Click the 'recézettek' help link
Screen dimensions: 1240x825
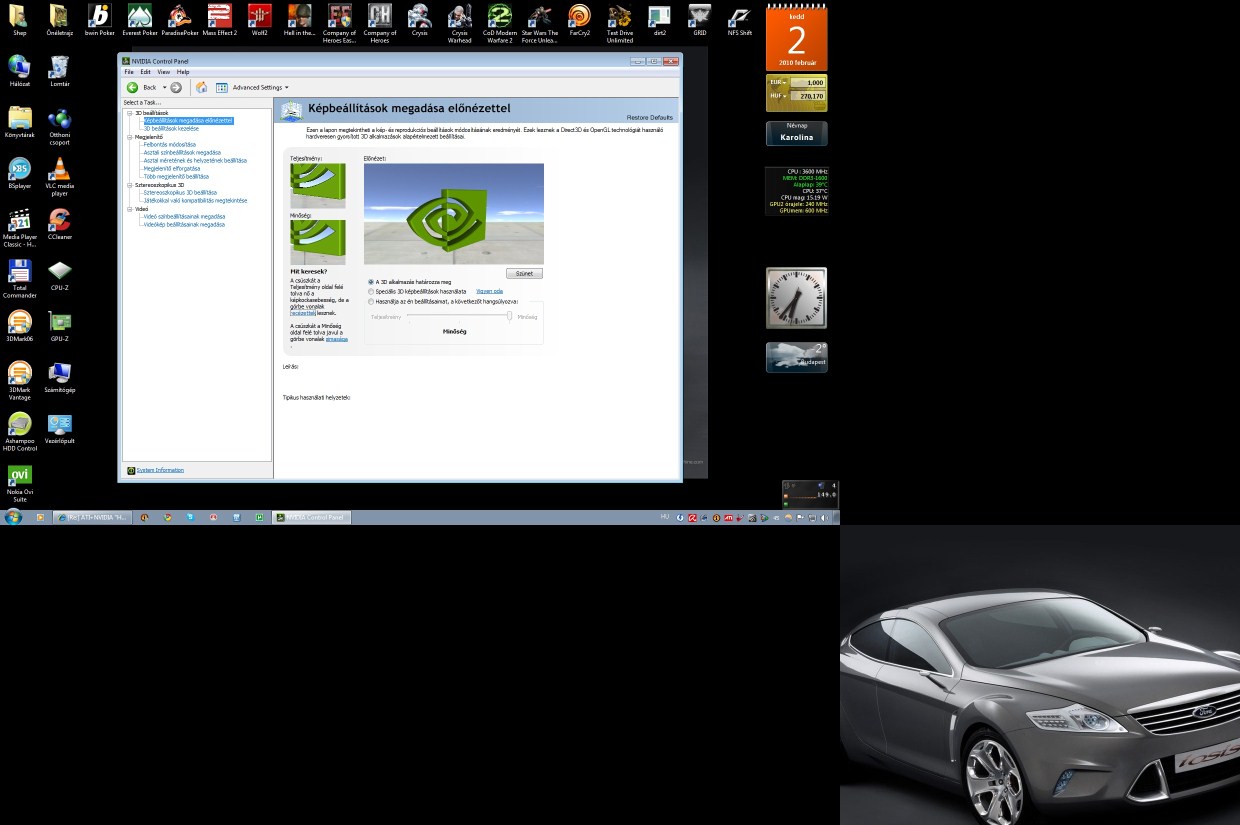coord(303,313)
